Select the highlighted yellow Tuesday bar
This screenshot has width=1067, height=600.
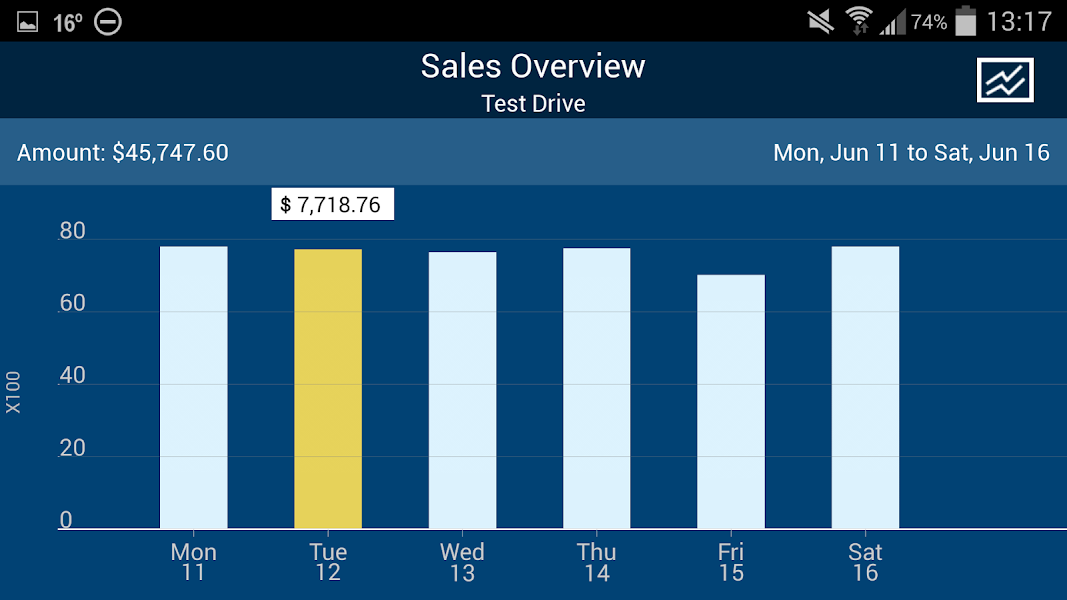328,388
